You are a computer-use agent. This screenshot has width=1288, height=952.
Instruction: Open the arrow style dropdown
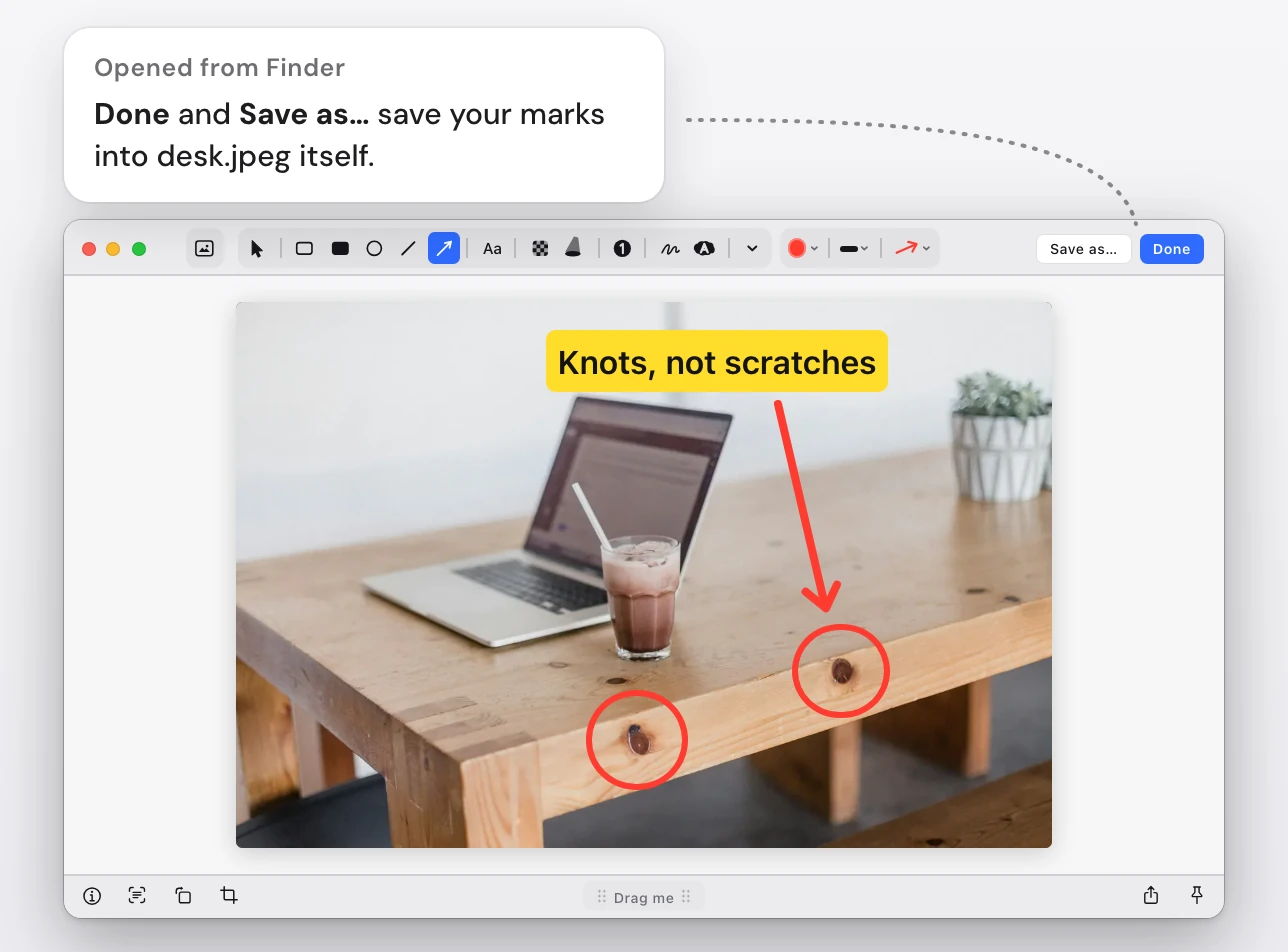pos(912,248)
